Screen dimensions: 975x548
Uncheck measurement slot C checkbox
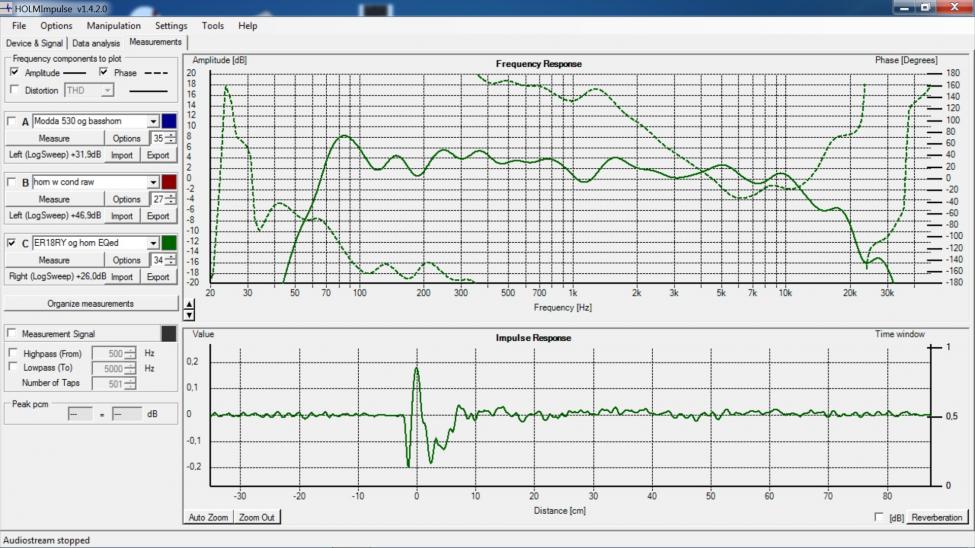12,243
